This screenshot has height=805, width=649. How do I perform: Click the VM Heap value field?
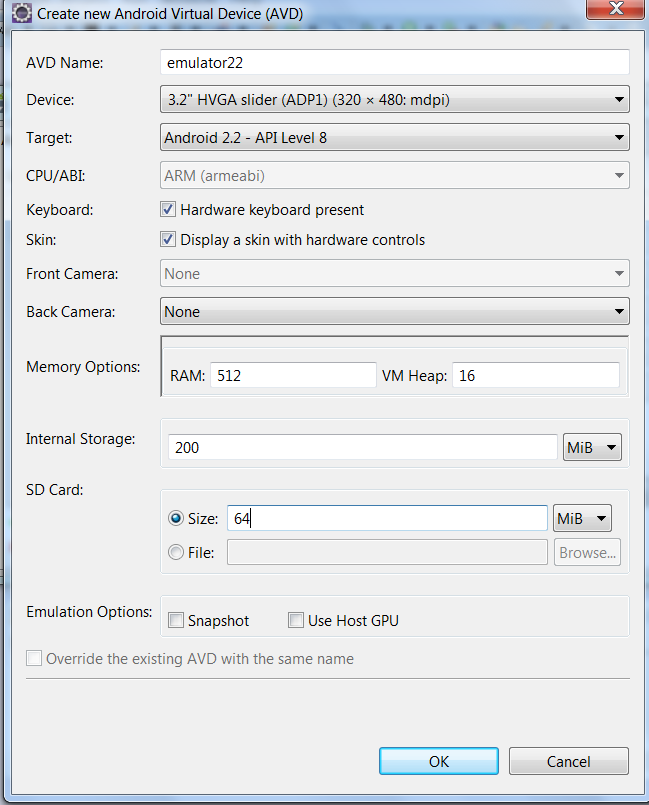[x=536, y=376]
